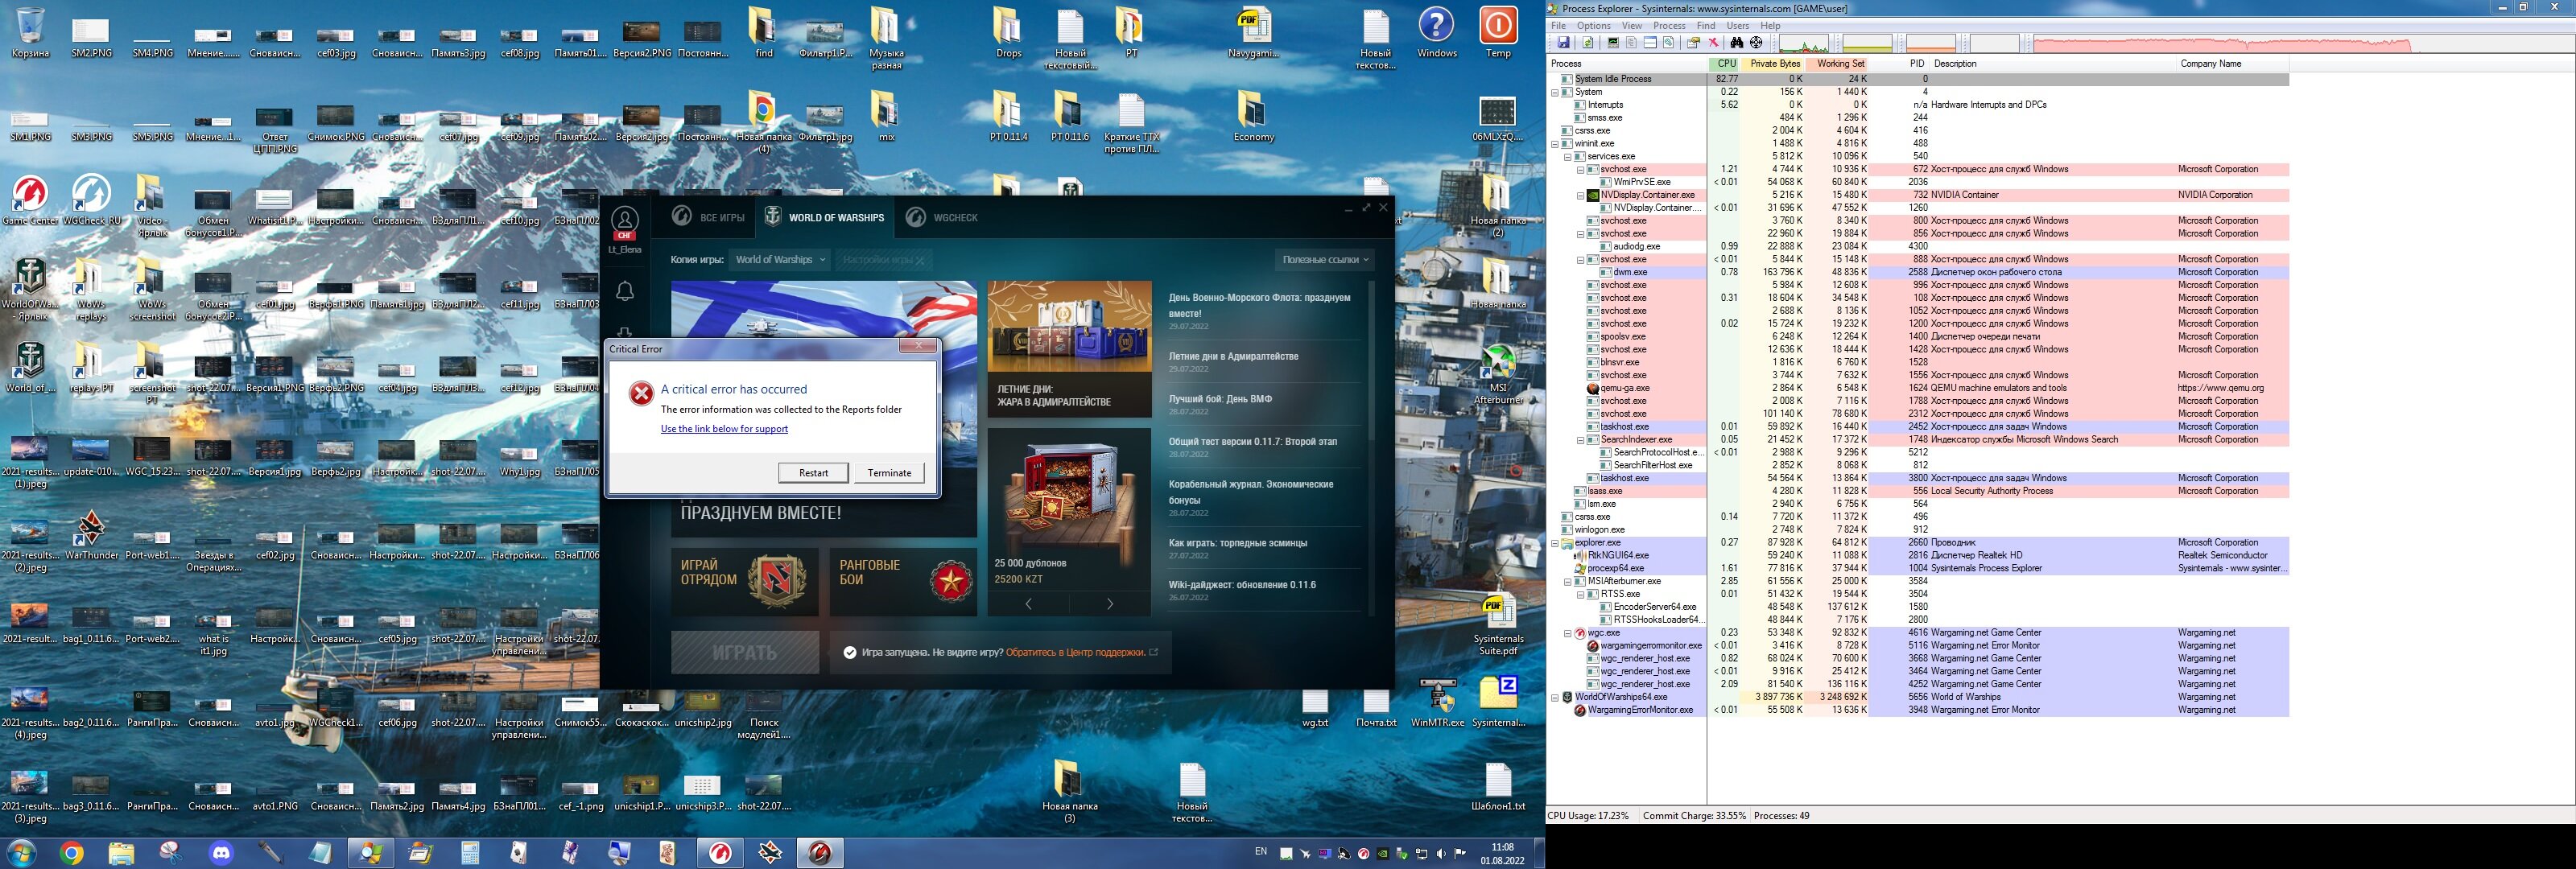The width and height of the screenshot is (2576, 869).
Task: Collapse the explorer.exe process tree node
Action: pyautogui.click(x=1555, y=543)
